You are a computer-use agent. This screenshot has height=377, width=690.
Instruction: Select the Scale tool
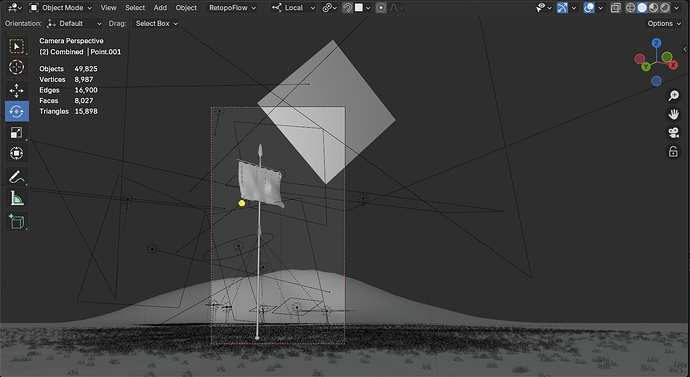[17, 132]
